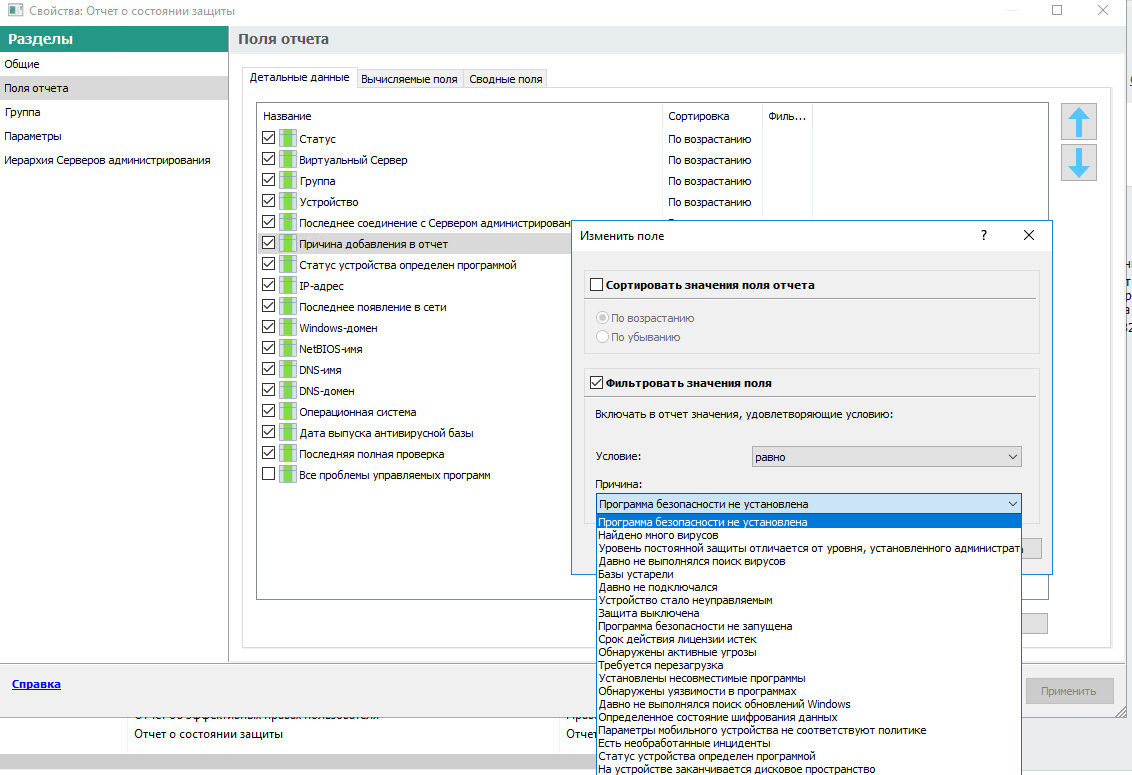Click the blue move-up arrow button
The height and width of the screenshot is (775, 1132).
click(1078, 122)
